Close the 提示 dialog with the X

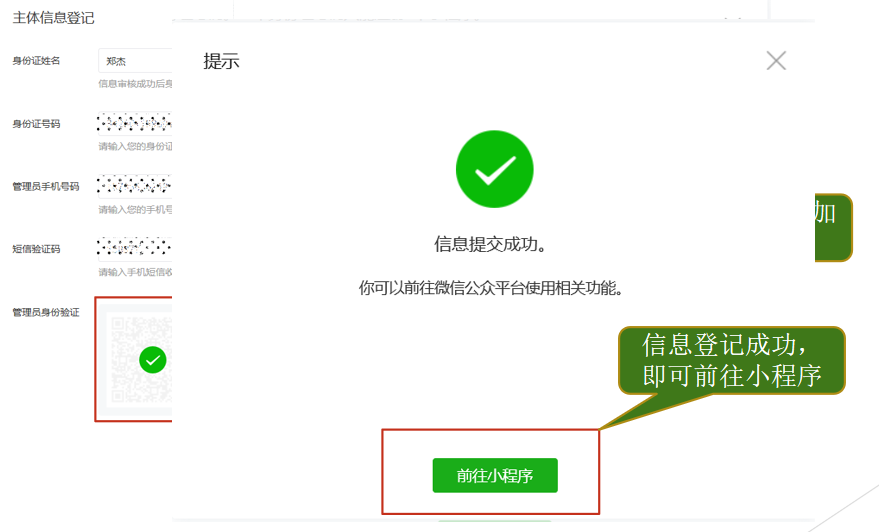(776, 61)
